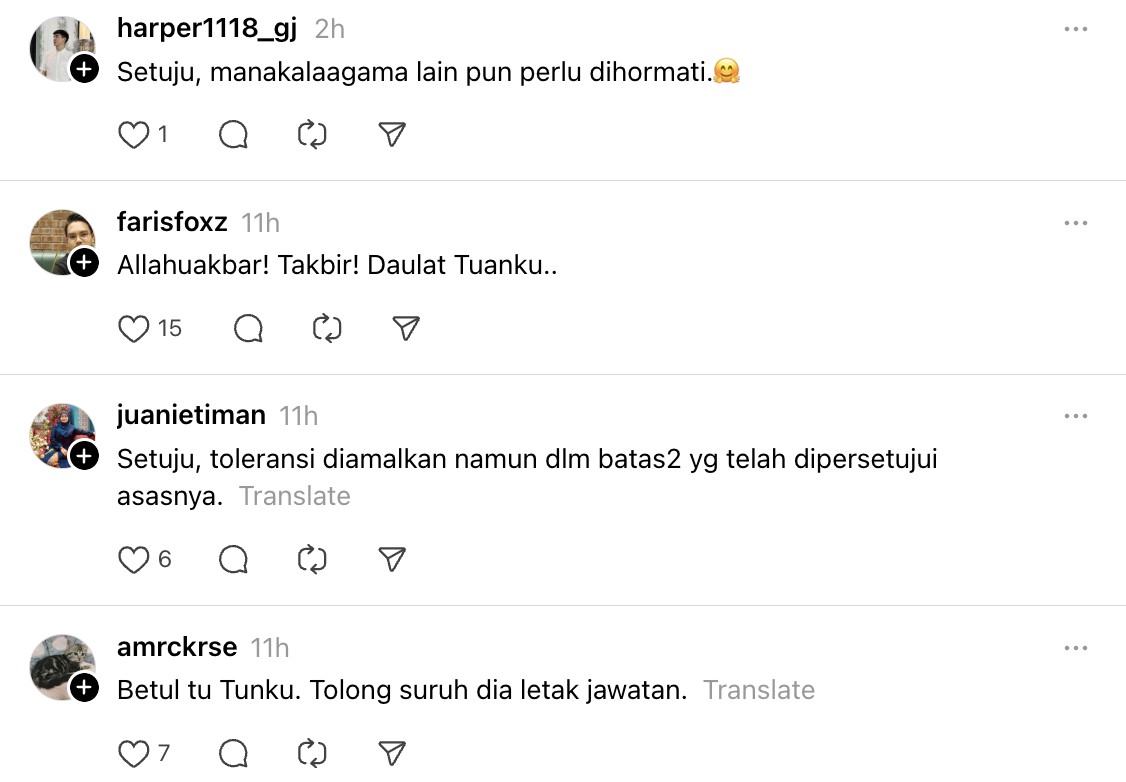Like the faristfoxz comment with 15 likes
The width and height of the screenshot is (1126, 782).
[x=134, y=328]
